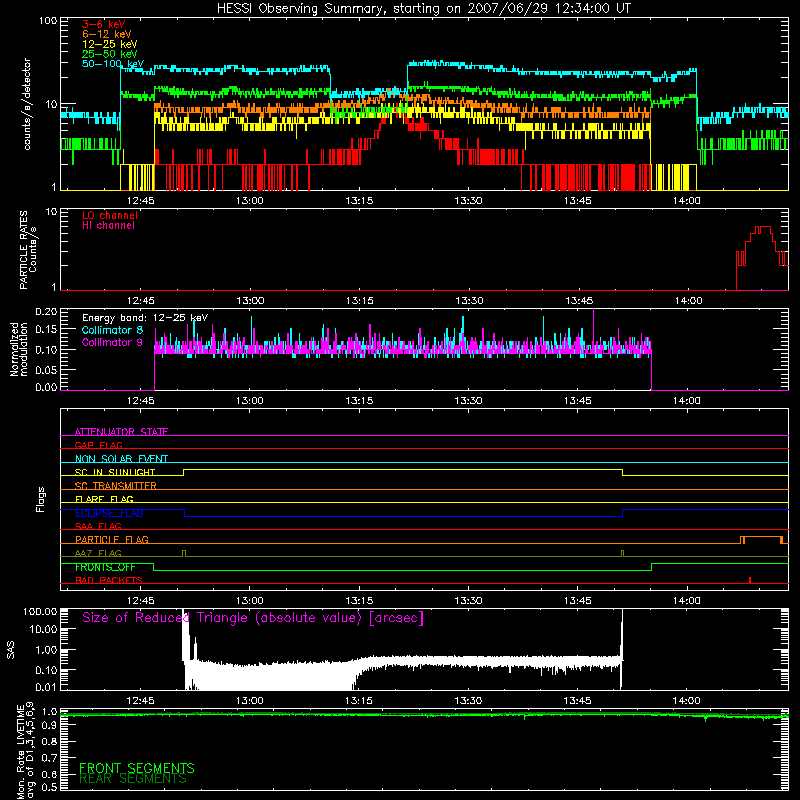Screen dimensions: 800x800
Task: Click the Collimator 8 legend label
Action: click(112, 330)
